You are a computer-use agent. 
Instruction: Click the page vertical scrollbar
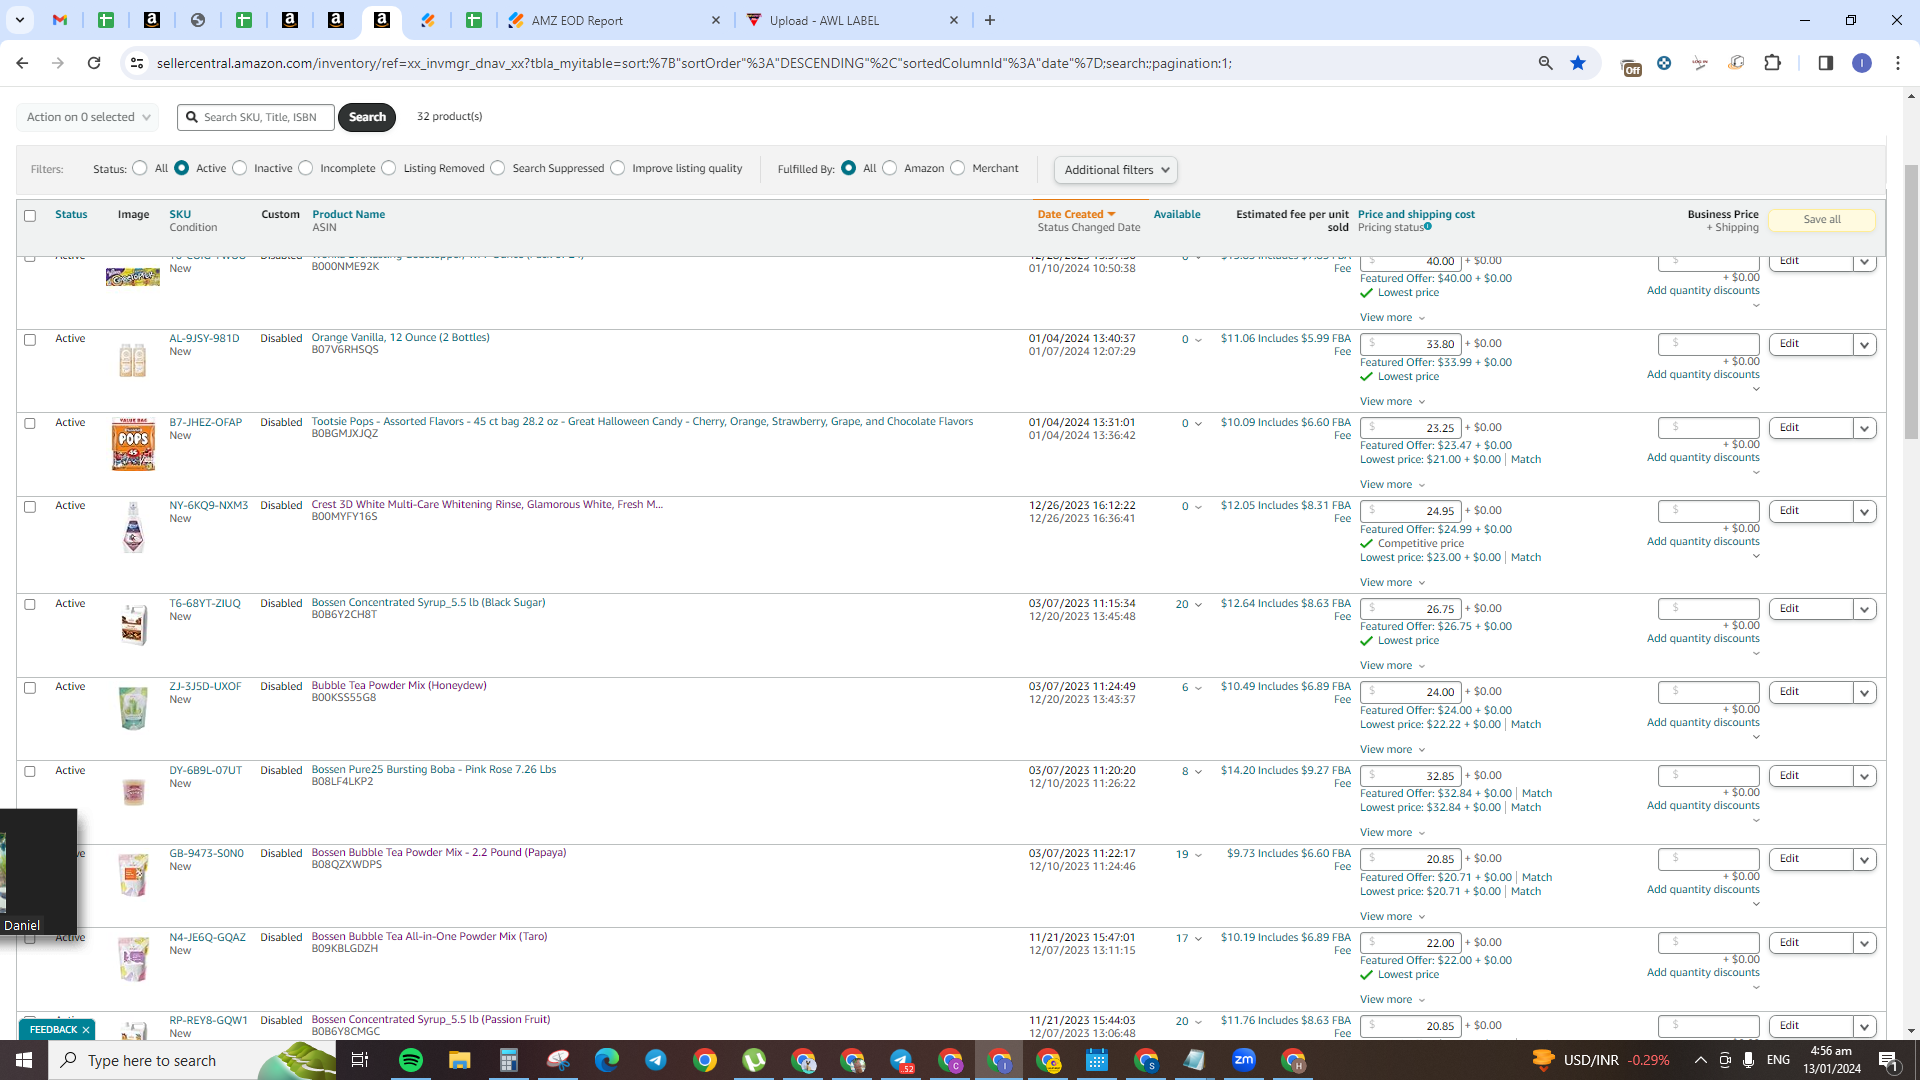[1911, 300]
